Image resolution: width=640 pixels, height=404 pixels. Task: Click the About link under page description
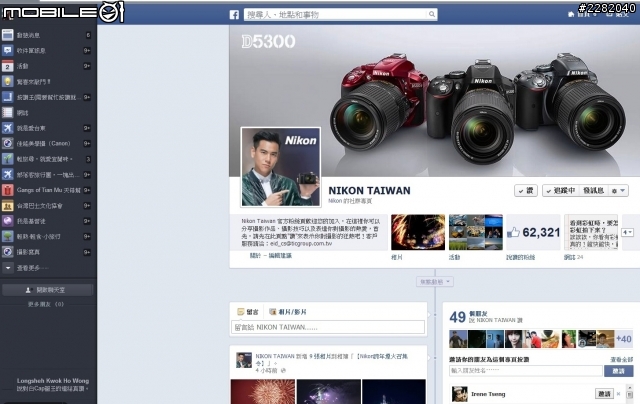click(255, 256)
